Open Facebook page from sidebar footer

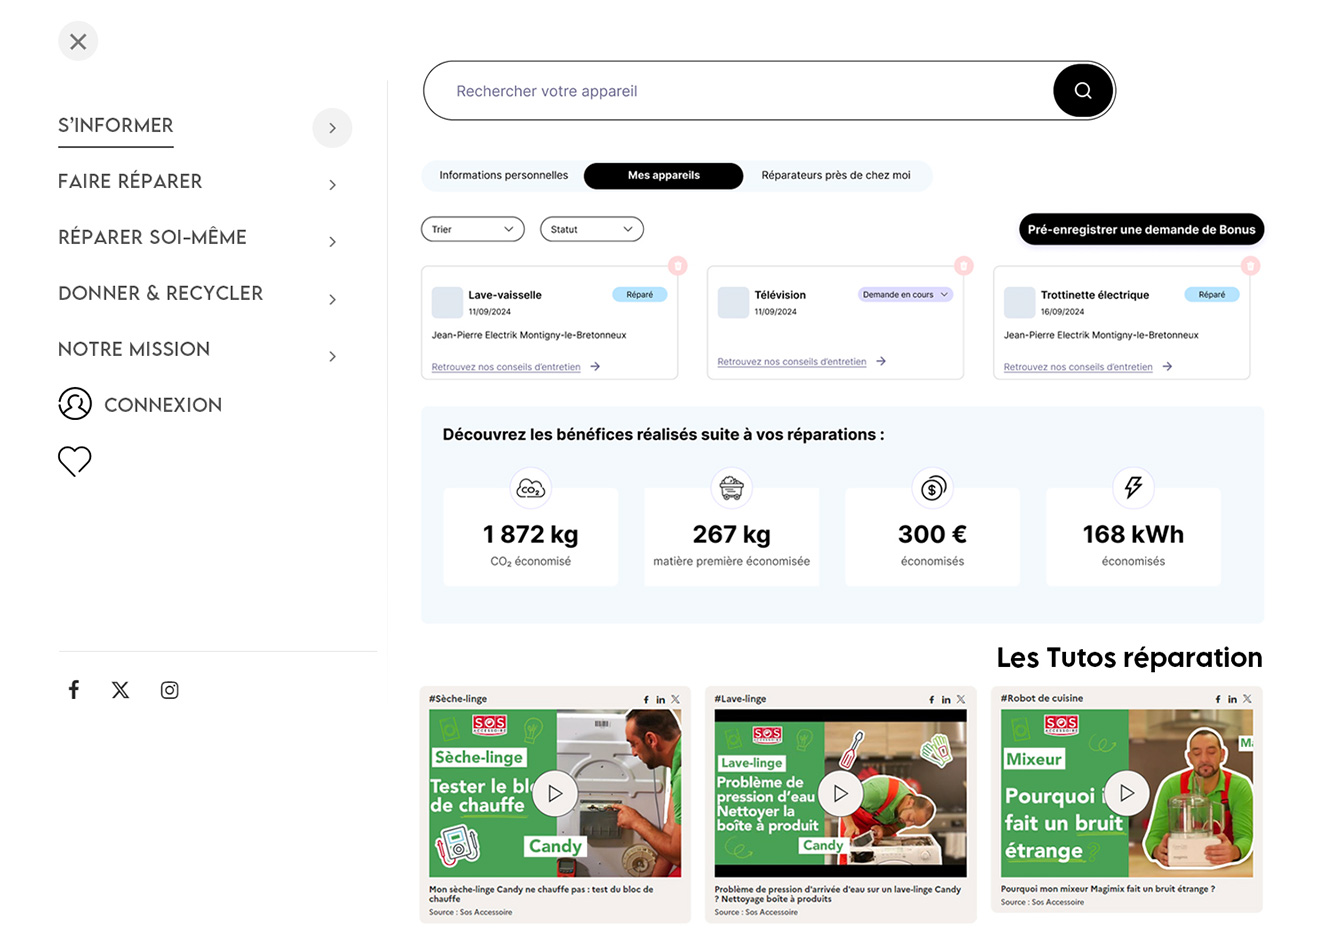point(74,689)
